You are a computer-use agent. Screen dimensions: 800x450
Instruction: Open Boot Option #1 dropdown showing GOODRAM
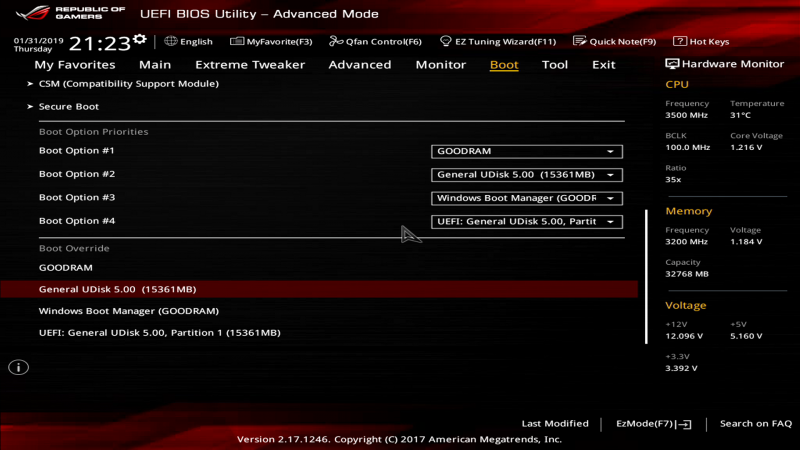(527, 152)
